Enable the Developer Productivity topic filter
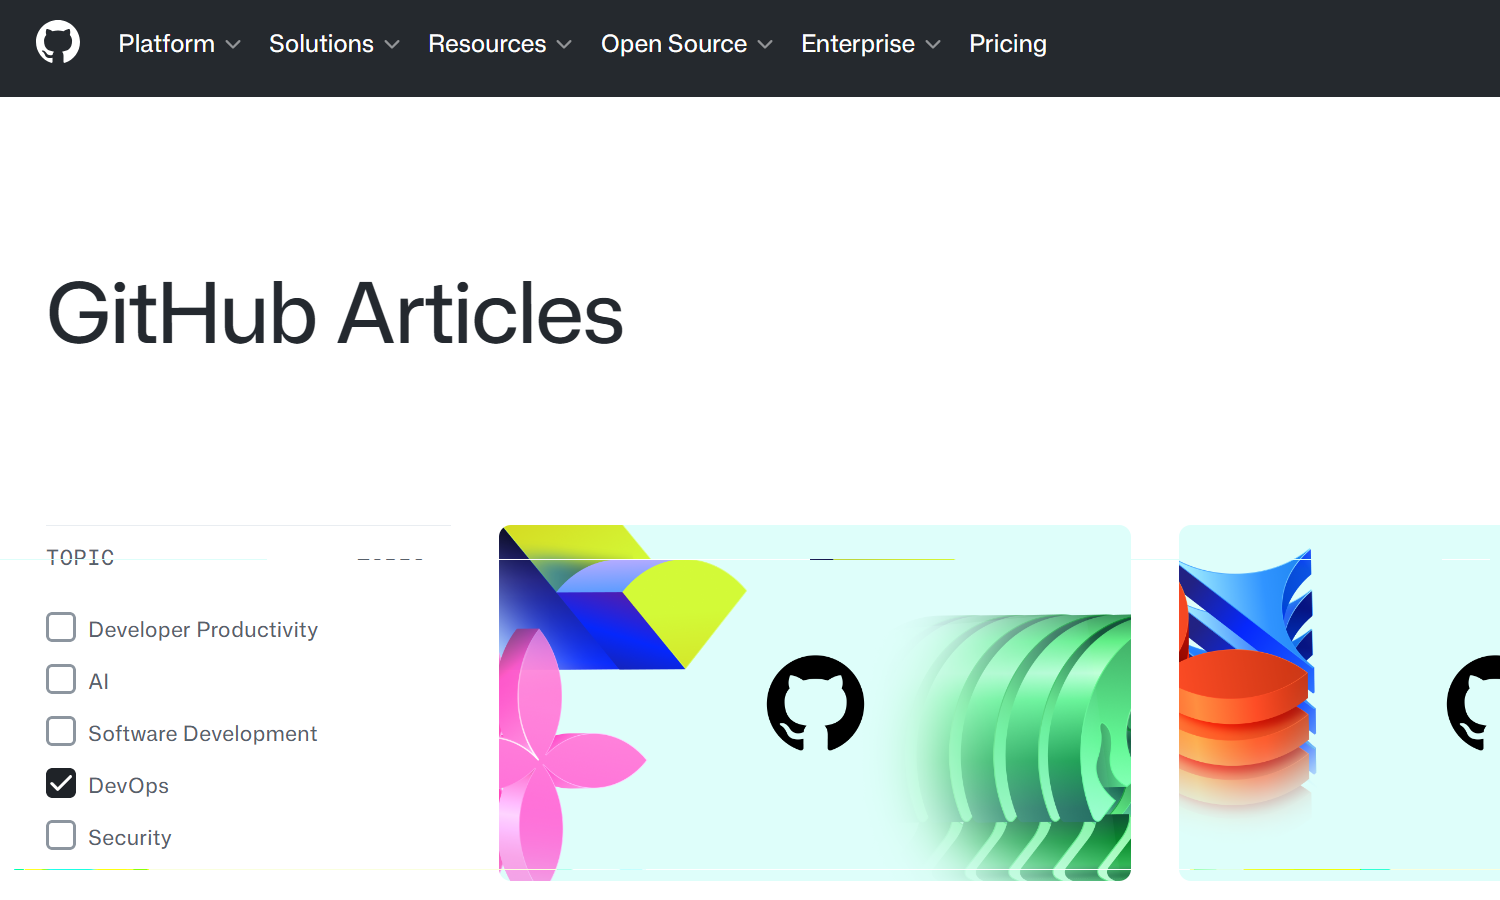 61,628
